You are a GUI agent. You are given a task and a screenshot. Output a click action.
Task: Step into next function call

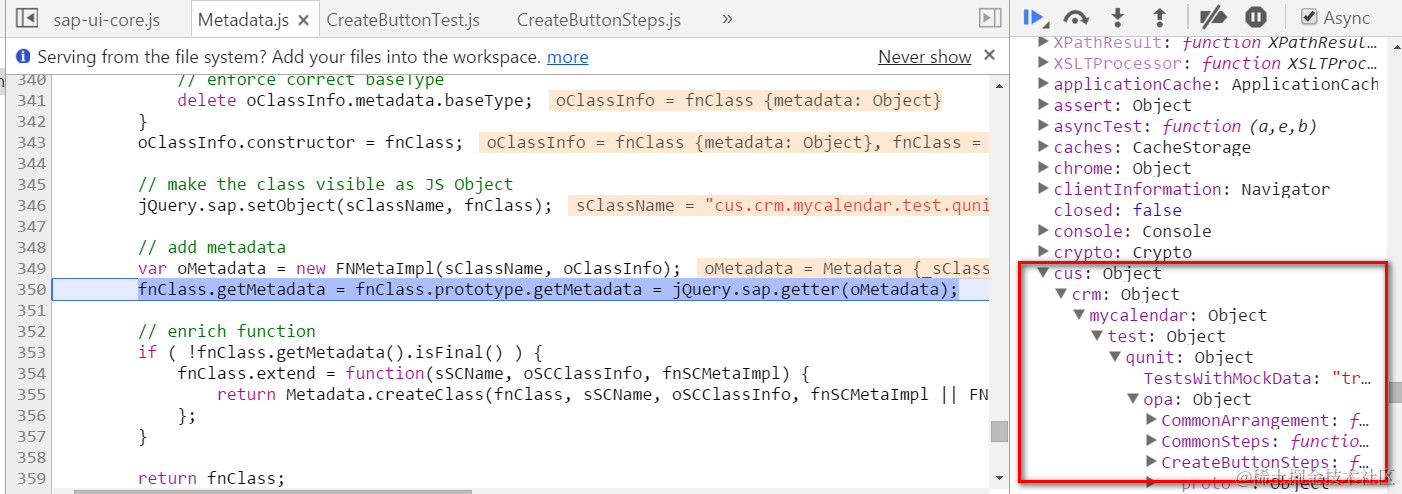[1119, 18]
